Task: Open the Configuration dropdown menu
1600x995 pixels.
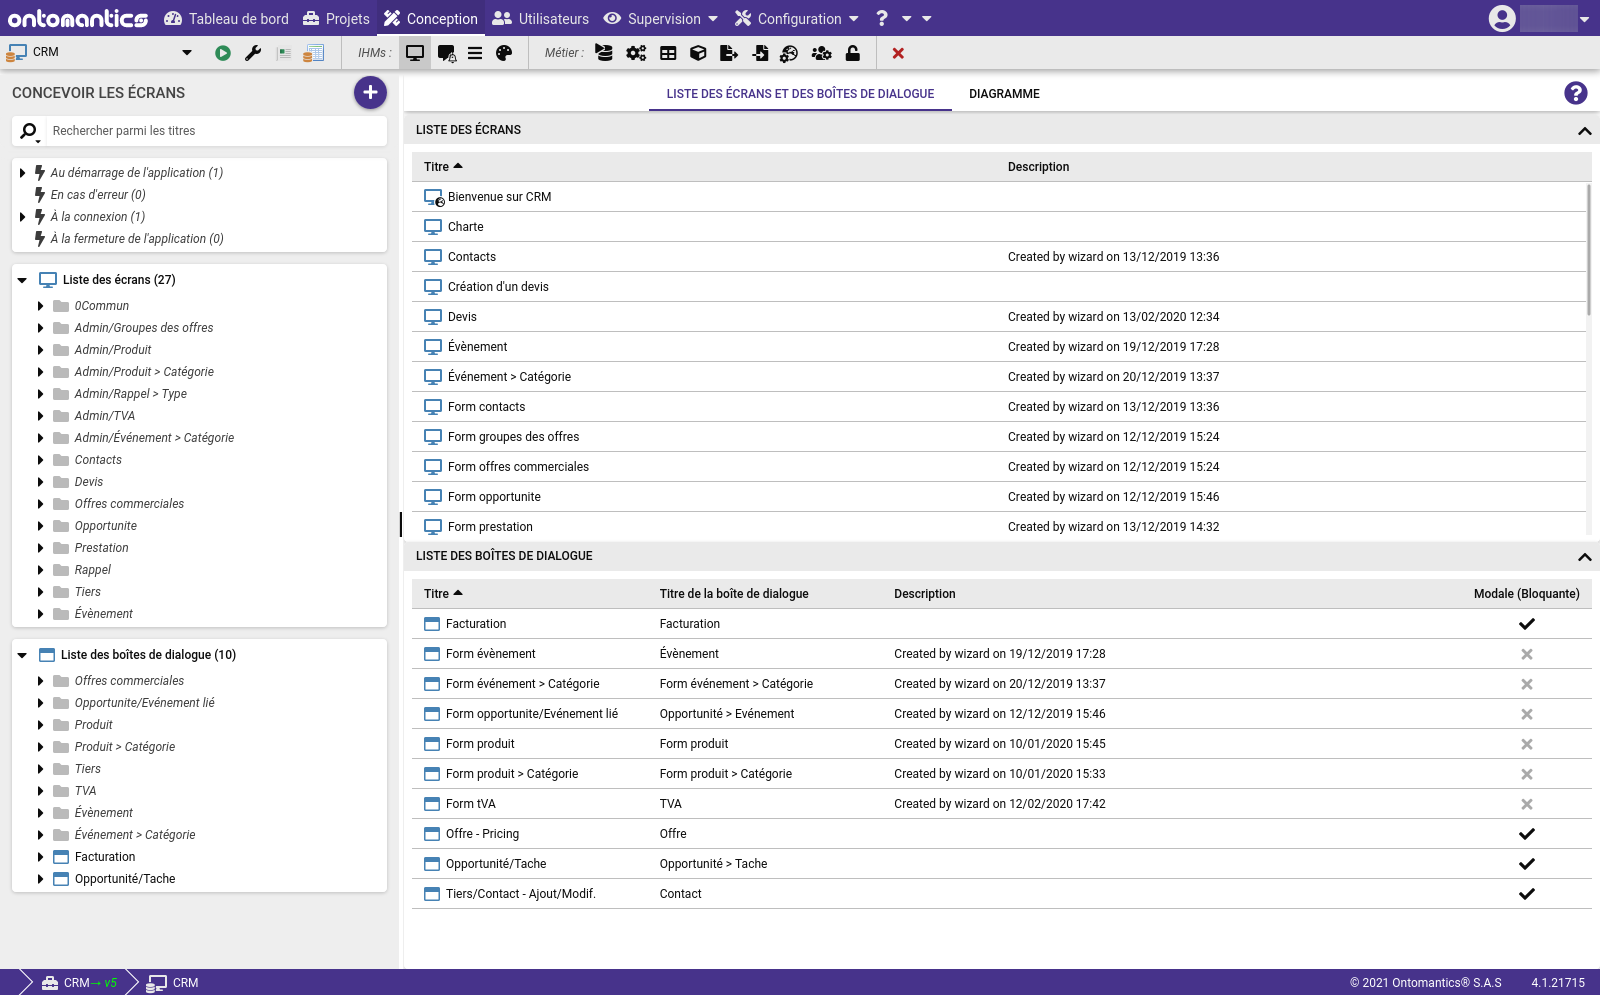Action: point(797,18)
